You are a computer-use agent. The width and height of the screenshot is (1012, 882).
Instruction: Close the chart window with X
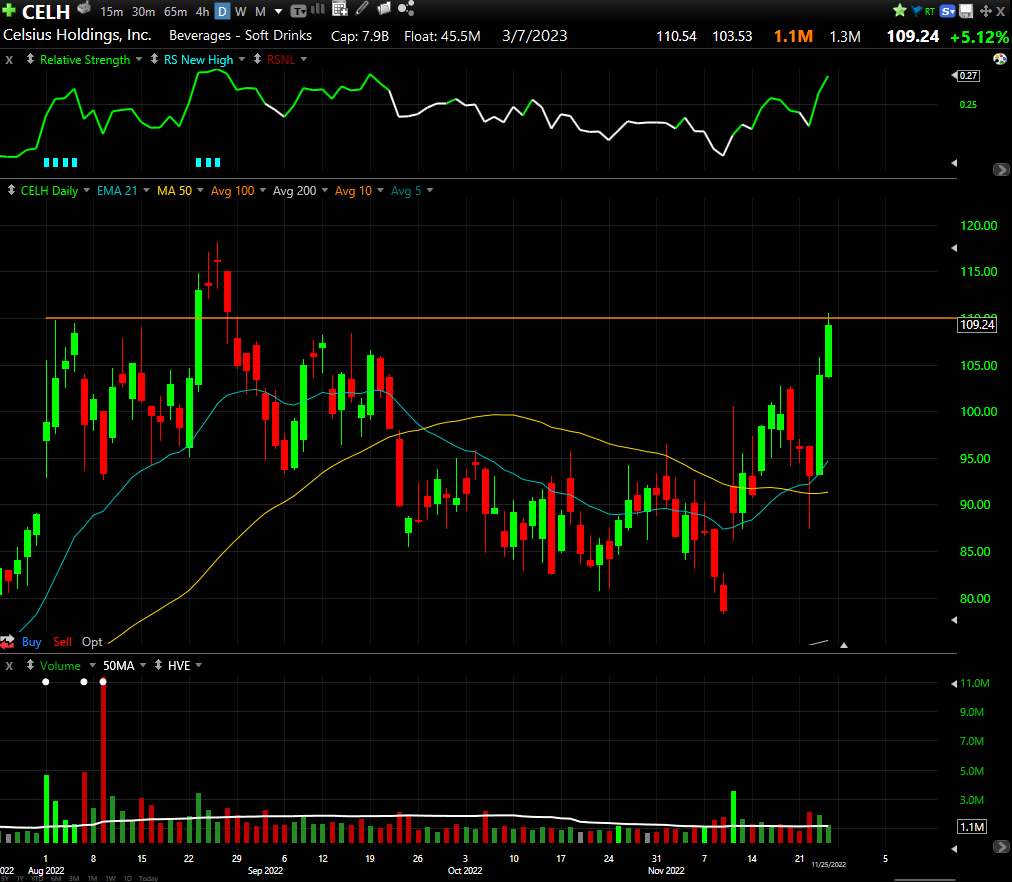1000,11
